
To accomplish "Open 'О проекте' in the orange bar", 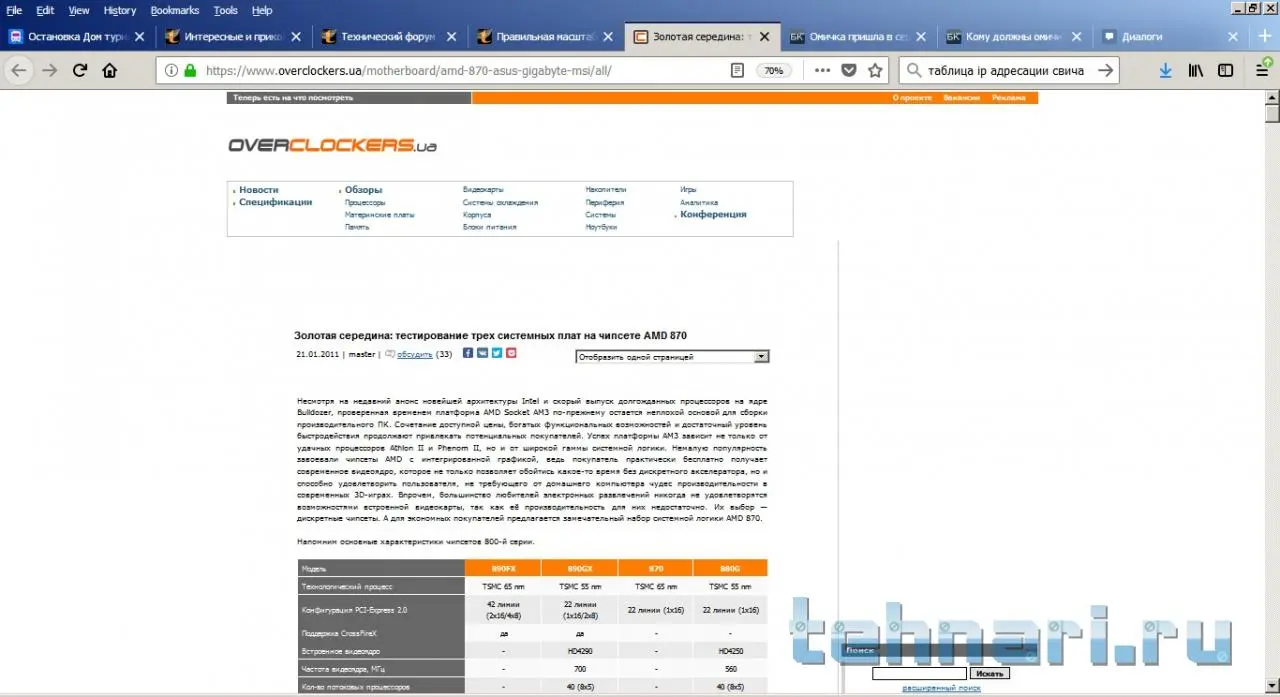I will tap(912, 98).
